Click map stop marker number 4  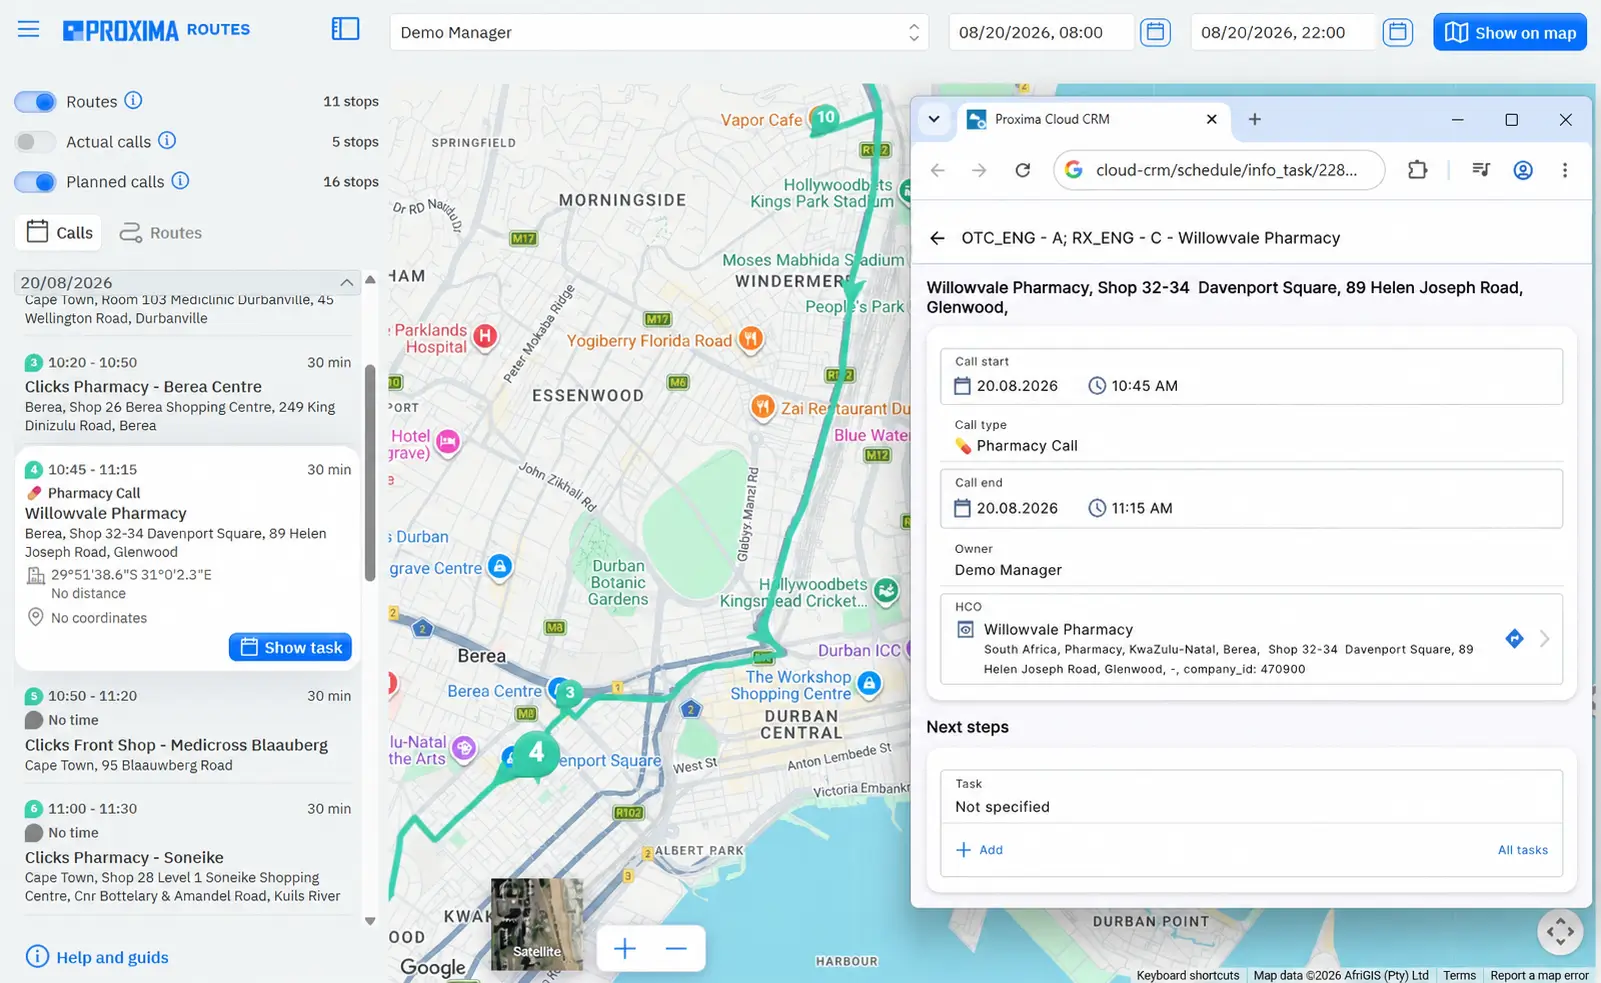537,752
